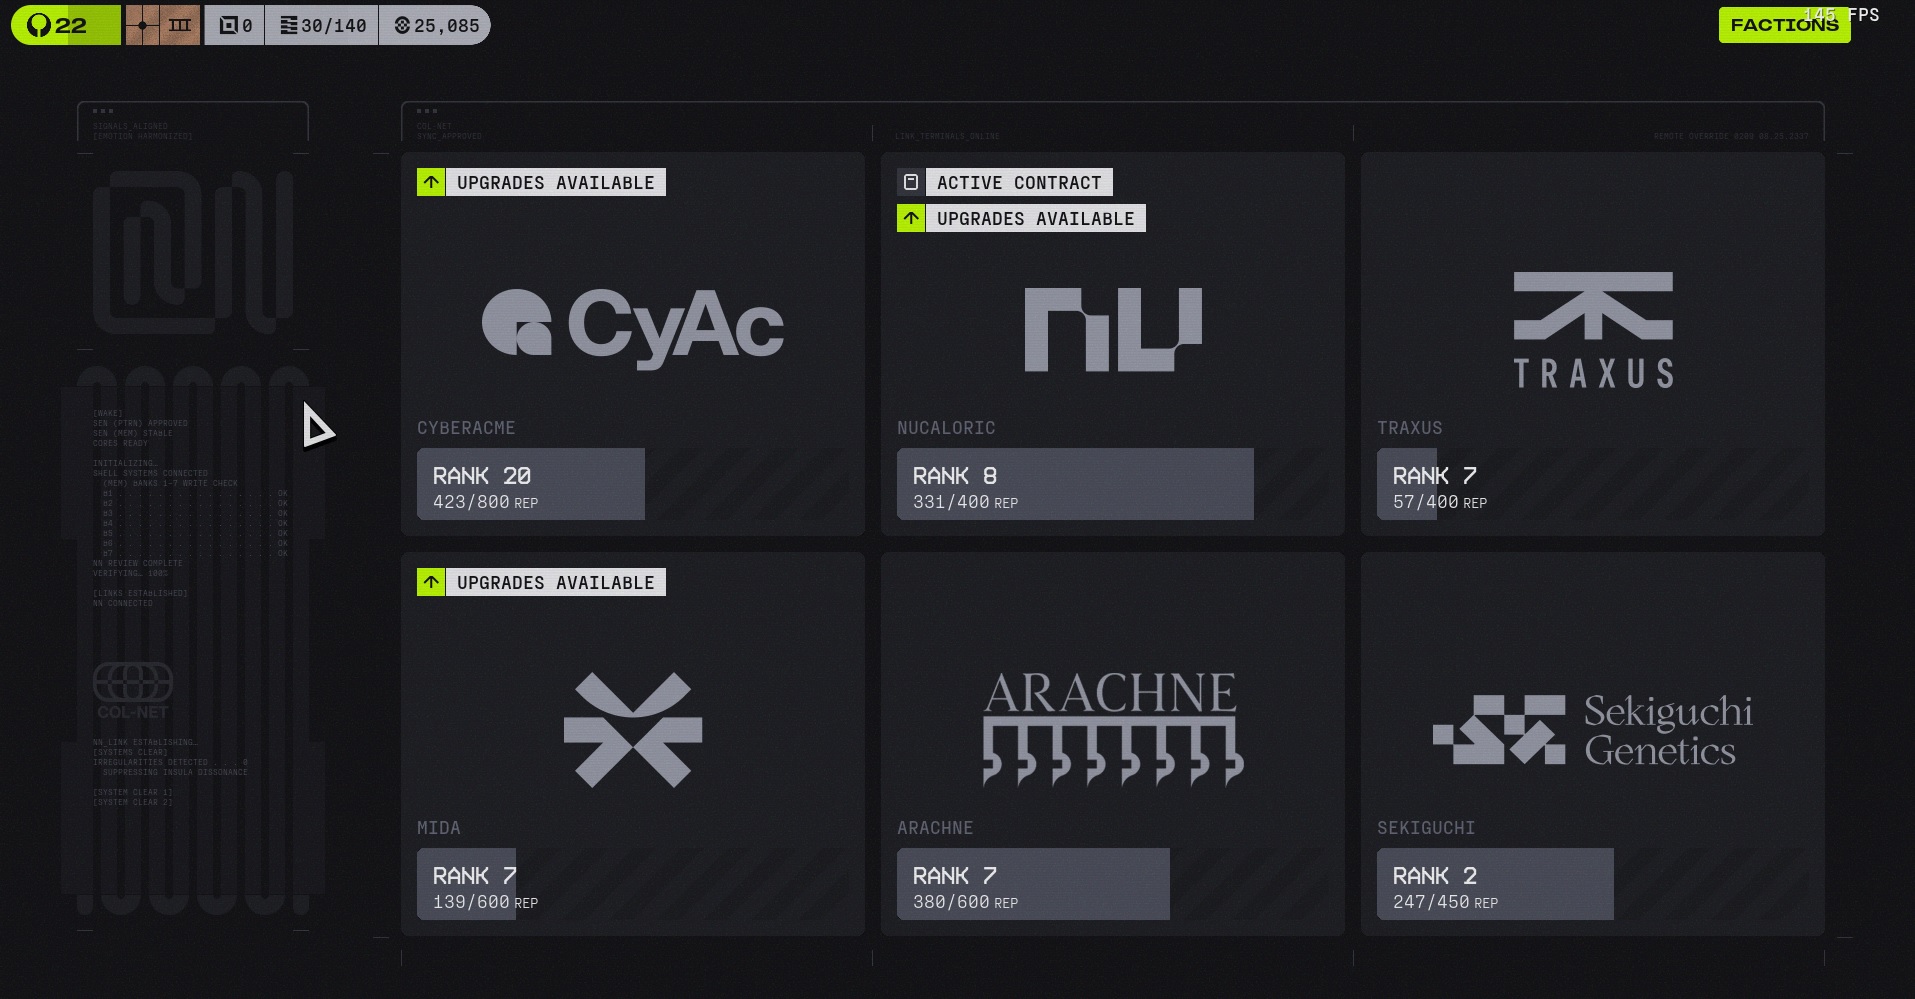
Task: Click the 'NUCALORIC' name label
Action: (x=946, y=428)
